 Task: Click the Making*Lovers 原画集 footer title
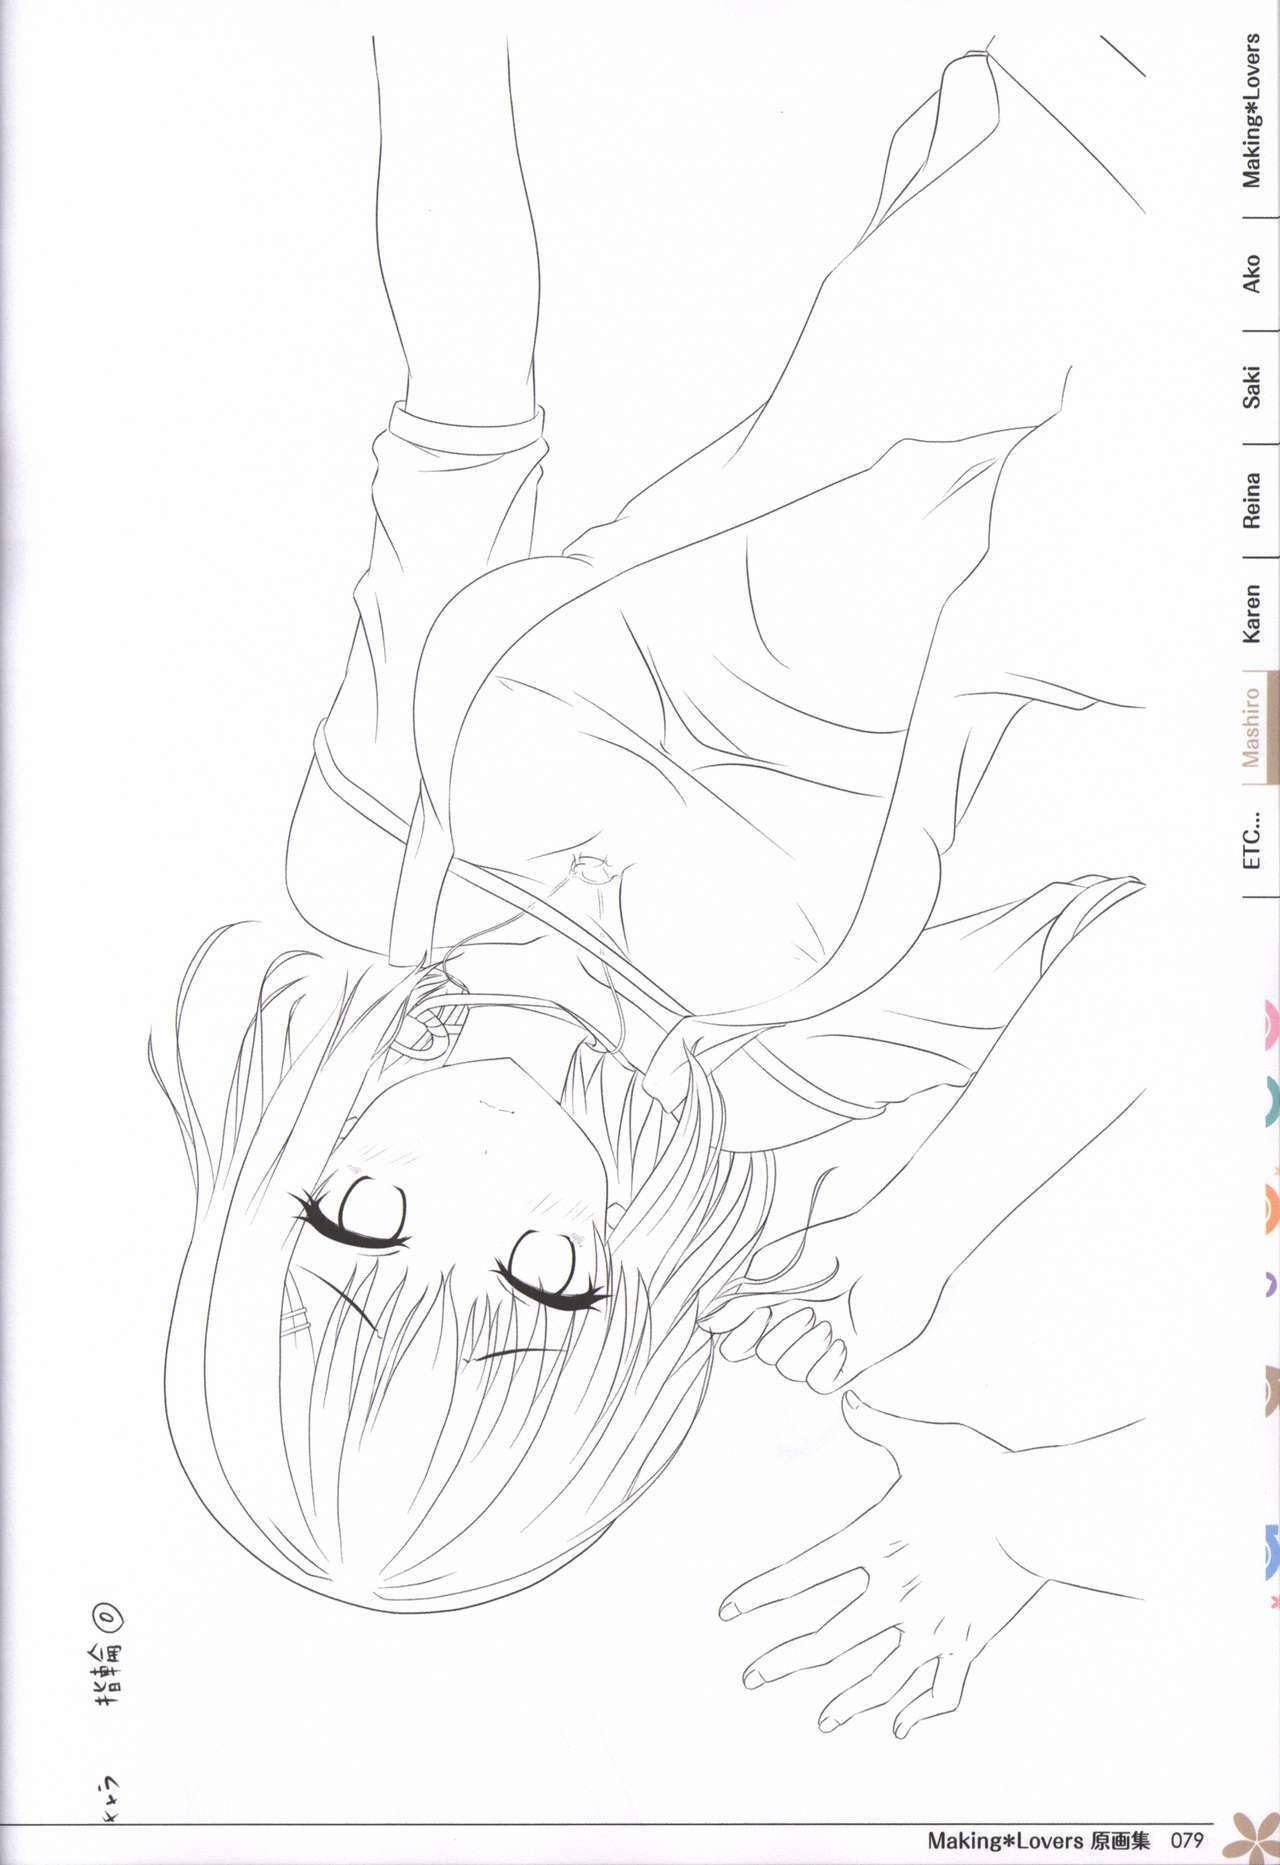coord(1036,1839)
